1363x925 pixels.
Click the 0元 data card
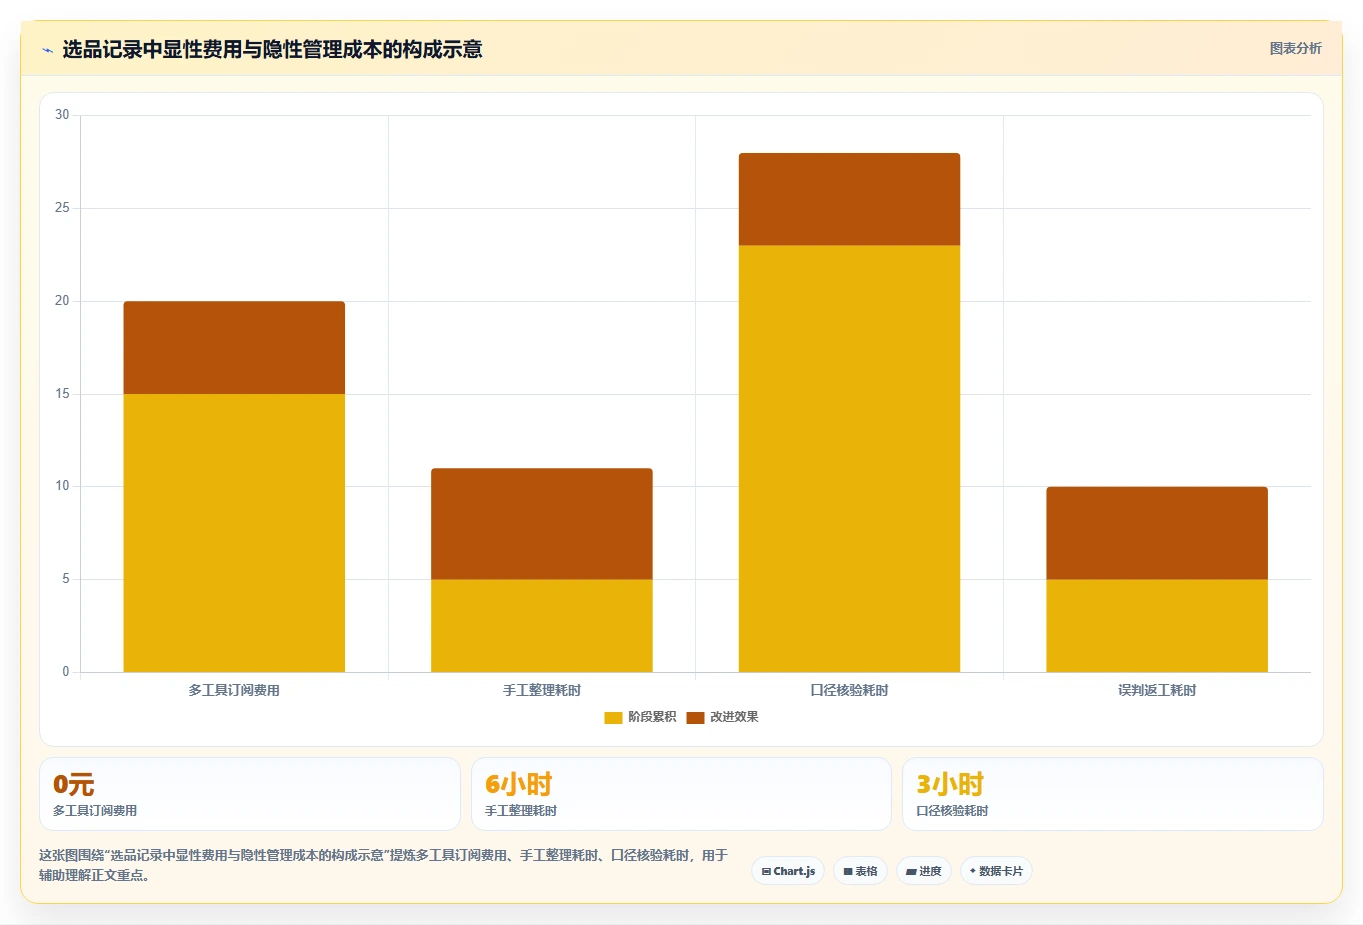[250, 794]
